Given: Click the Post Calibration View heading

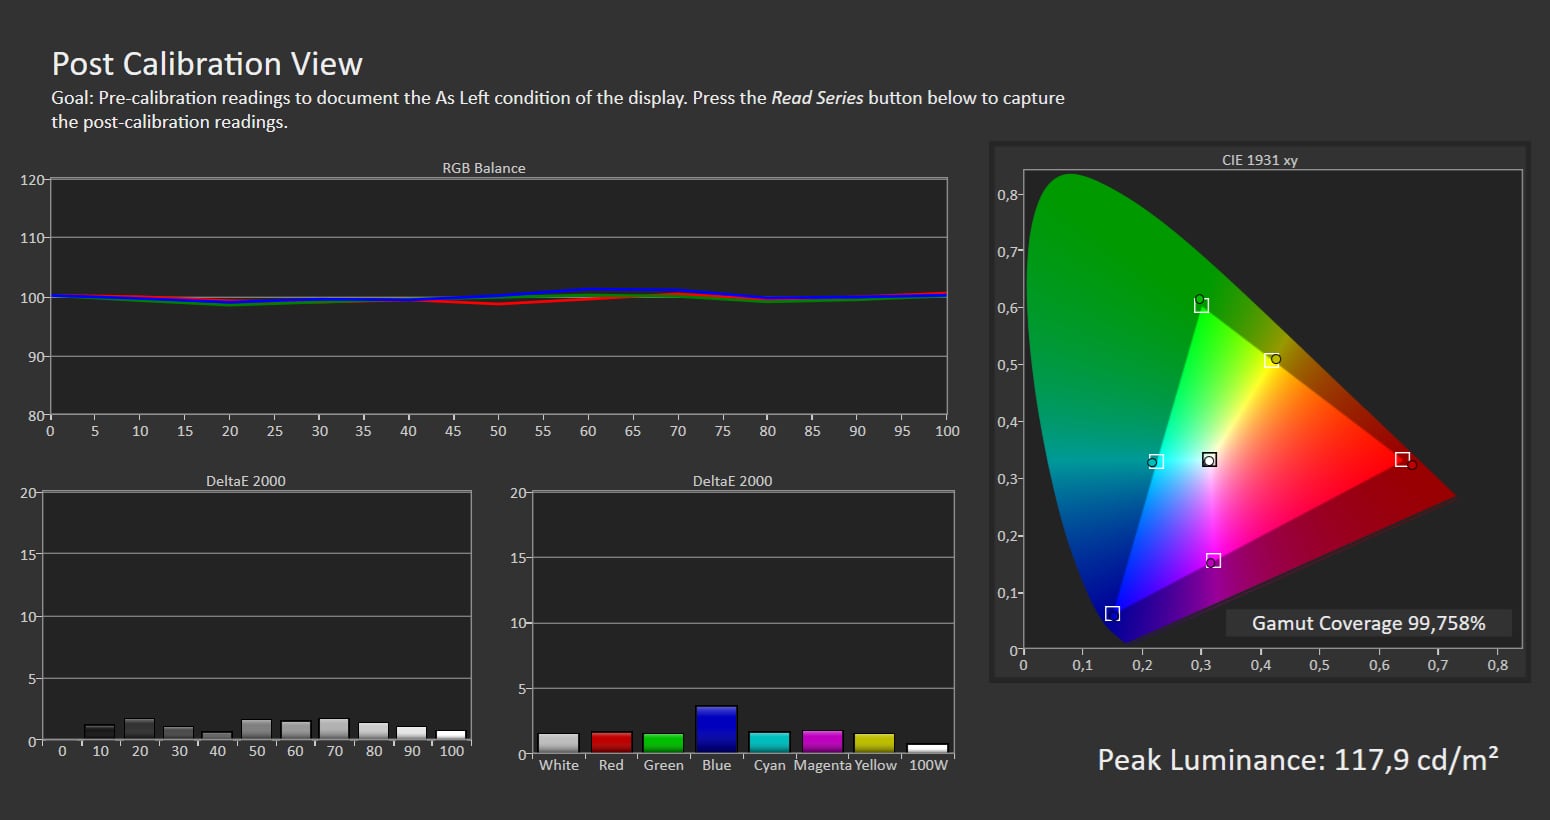Looking at the screenshot, I should [207, 64].
